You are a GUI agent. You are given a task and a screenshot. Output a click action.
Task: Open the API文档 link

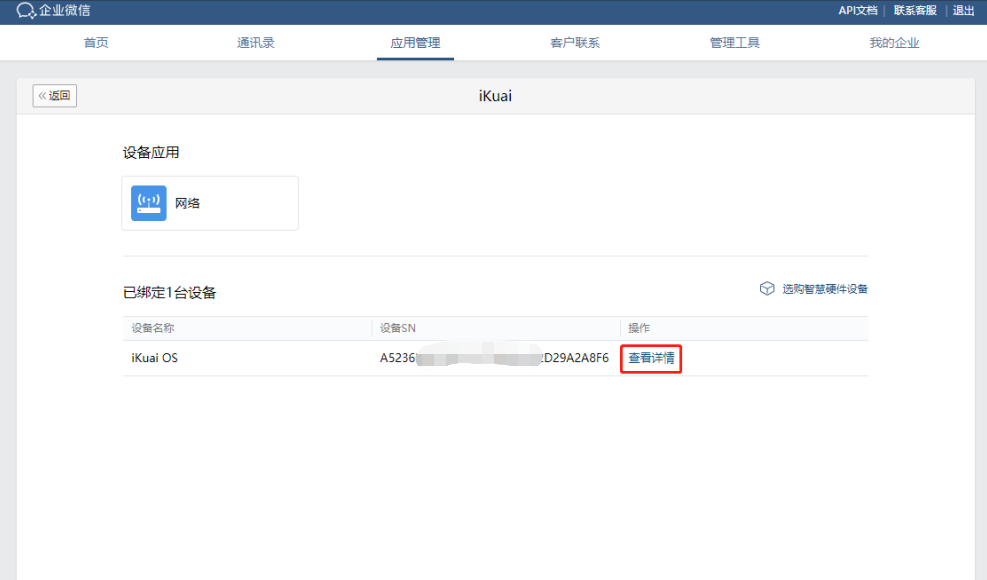(857, 10)
